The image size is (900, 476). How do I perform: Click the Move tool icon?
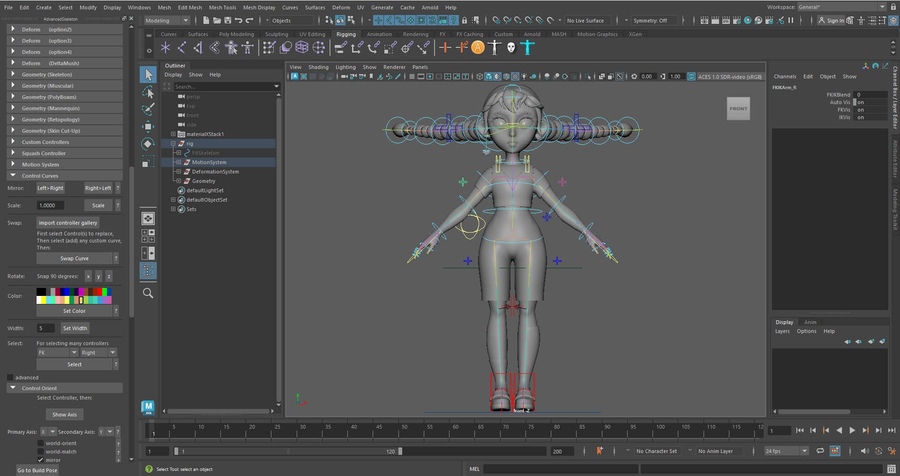tap(148, 126)
